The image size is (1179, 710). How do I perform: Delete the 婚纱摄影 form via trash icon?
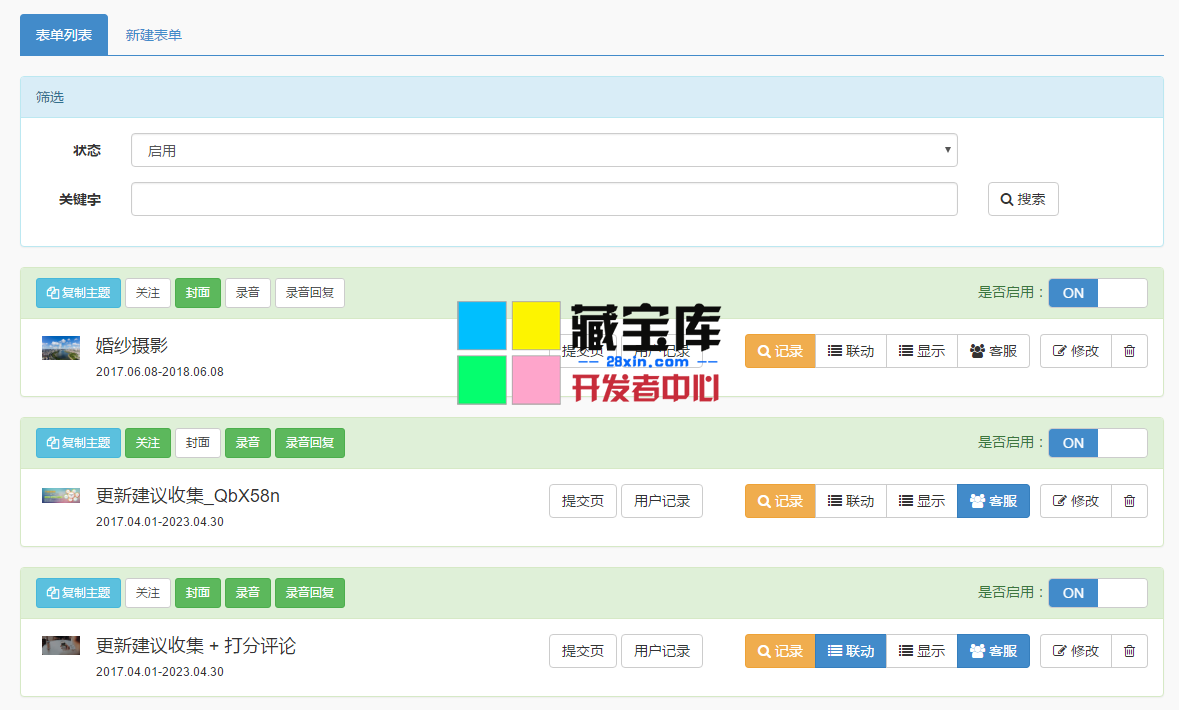[x=1129, y=351]
